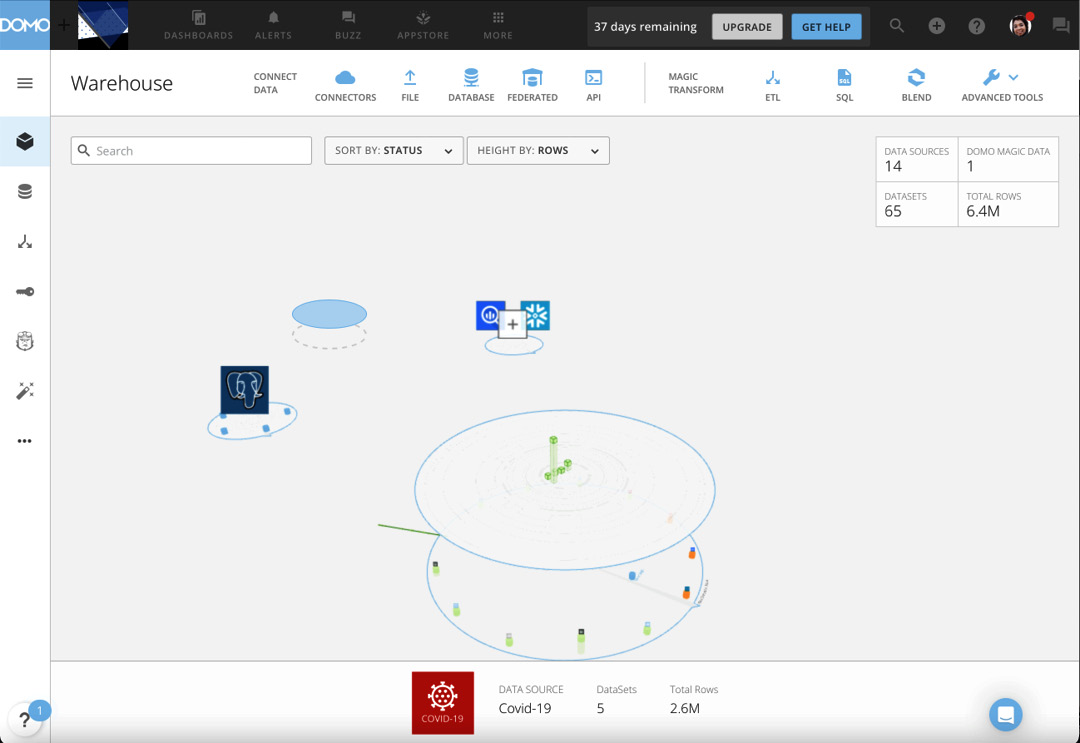Click the Domo Magic Data stat
Image resolution: width=1080 pixels, height=743 pixels.
1008,159
